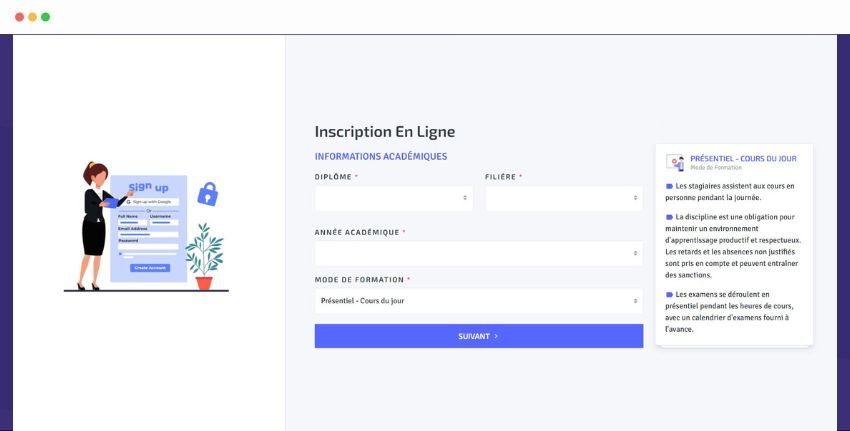The height and width of the screenshot is (431, 850).
Task: Click the bullet icon beside 'Les examens'
Action: click(x=669, y=295)
